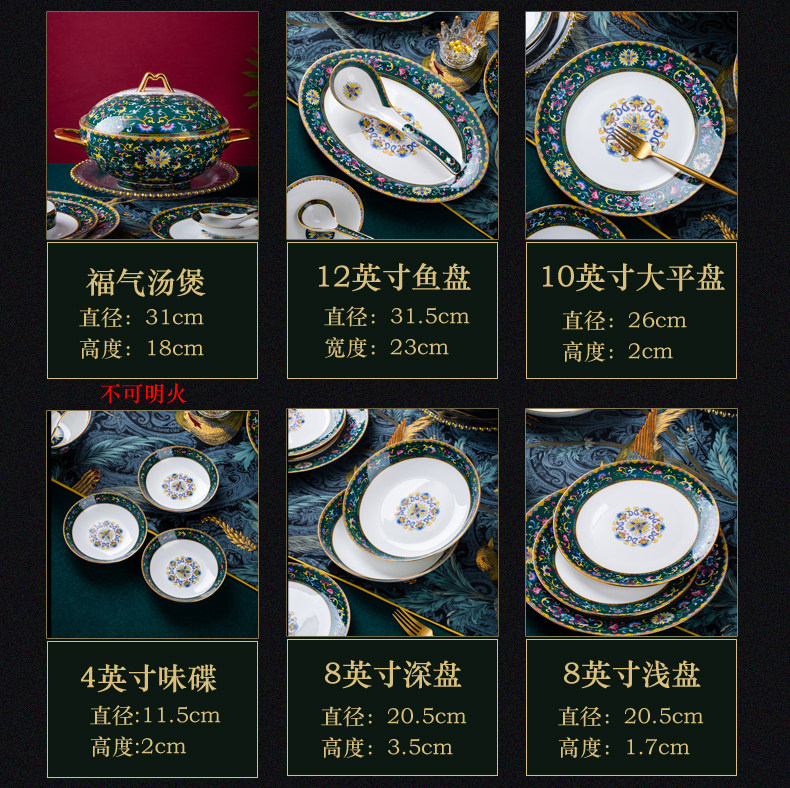Click the soup pot 高度: 18cm line
790x788 pixels.
[142, 349]
